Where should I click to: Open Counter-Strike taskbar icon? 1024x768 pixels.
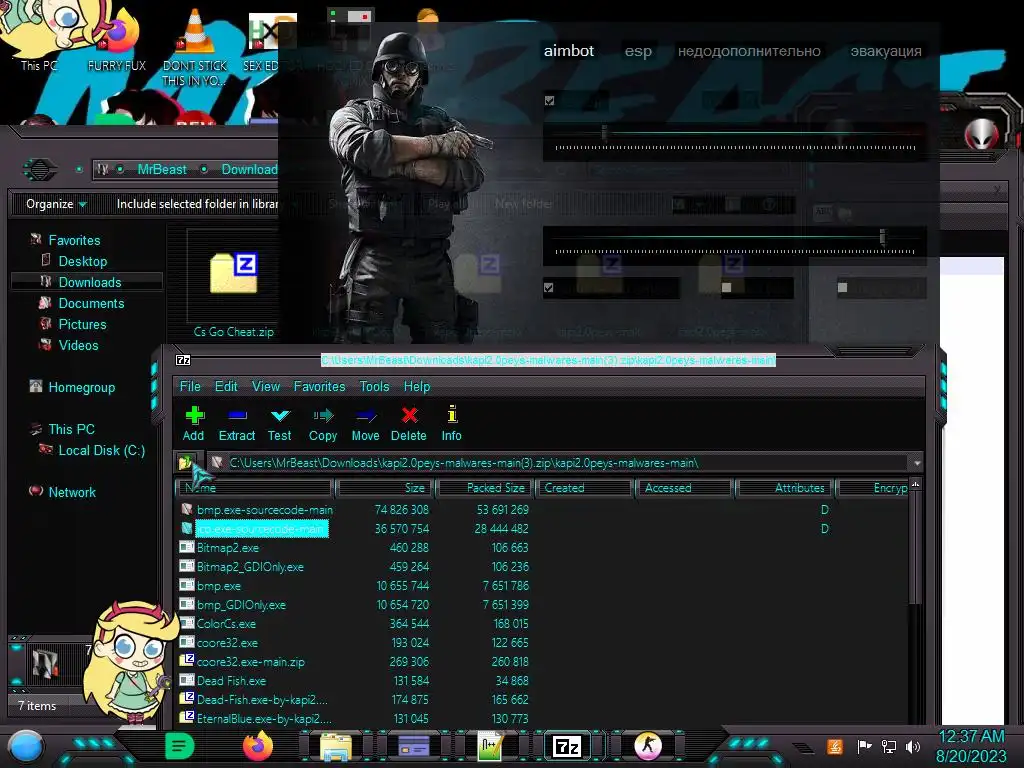647,746
